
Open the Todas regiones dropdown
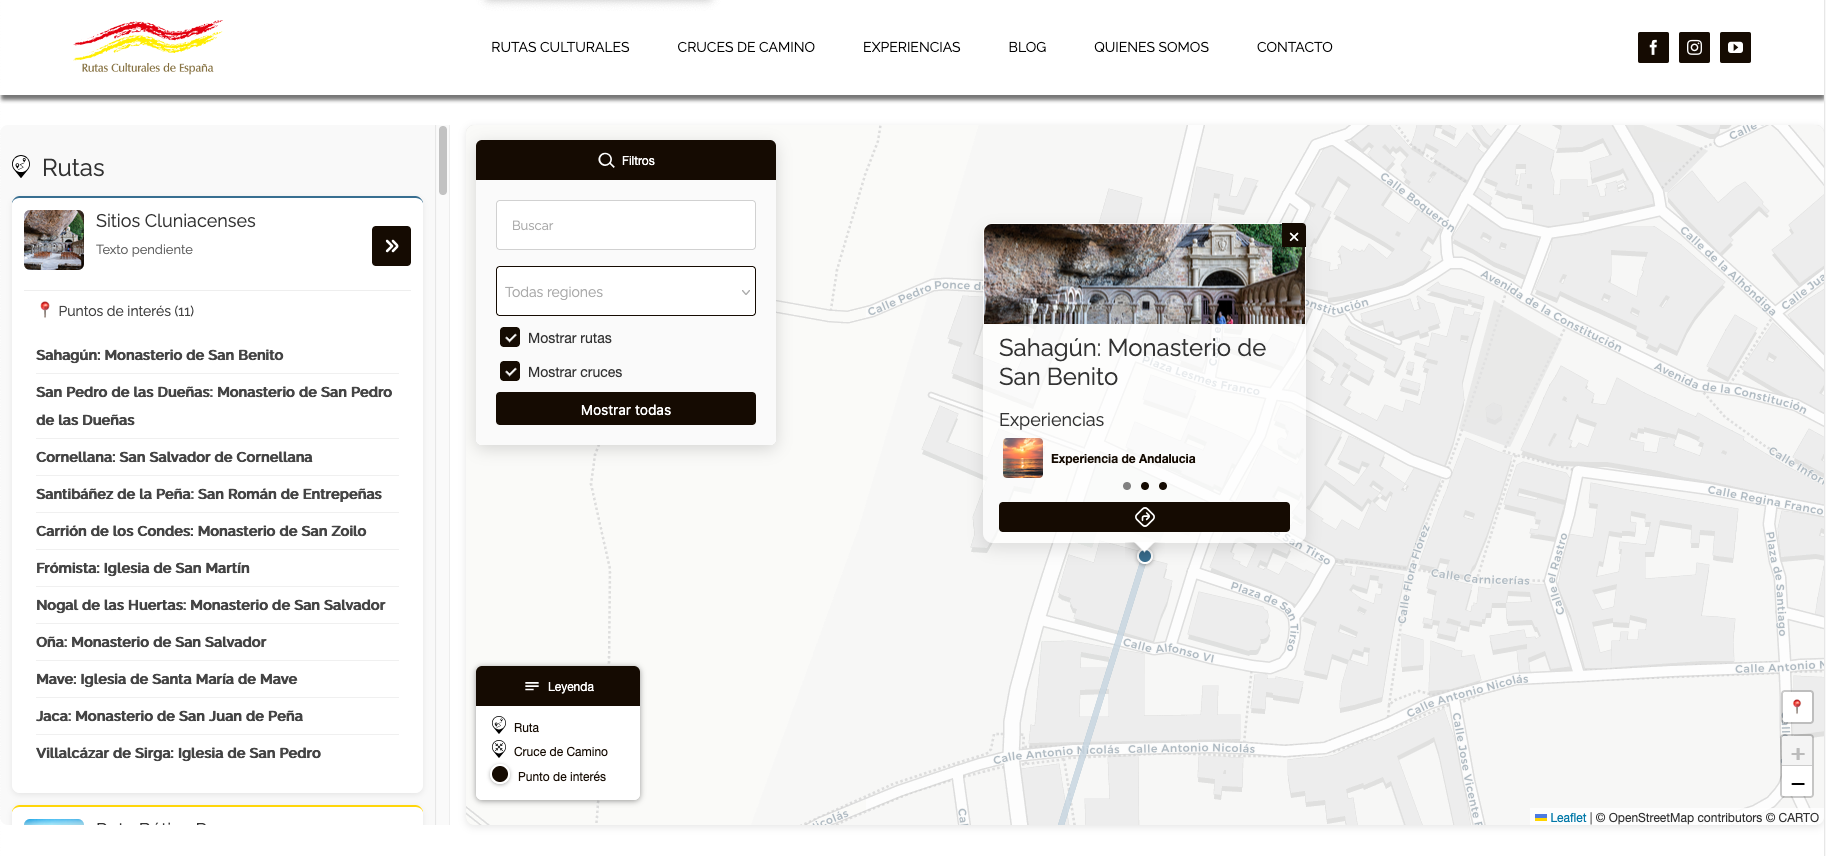coord(626,291)
